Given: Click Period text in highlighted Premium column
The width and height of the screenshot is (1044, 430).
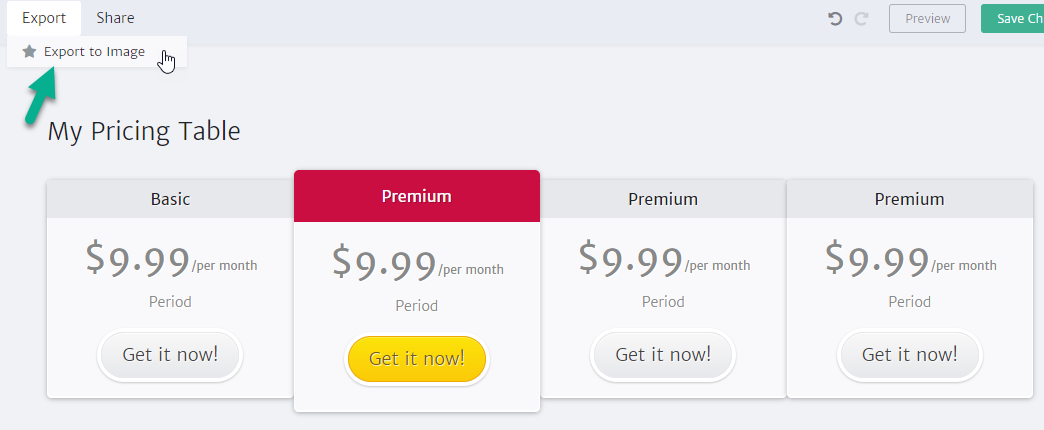Looking at the screenshot, I should [x=417, y=306].
